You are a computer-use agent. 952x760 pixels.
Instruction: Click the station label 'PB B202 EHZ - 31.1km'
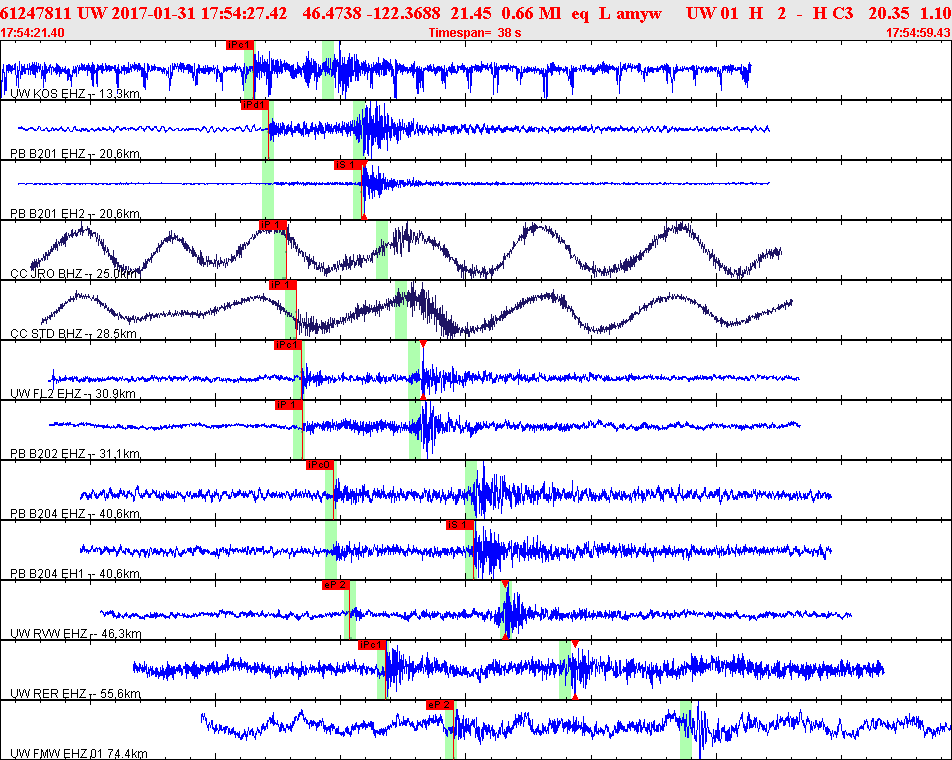(75, 454)
